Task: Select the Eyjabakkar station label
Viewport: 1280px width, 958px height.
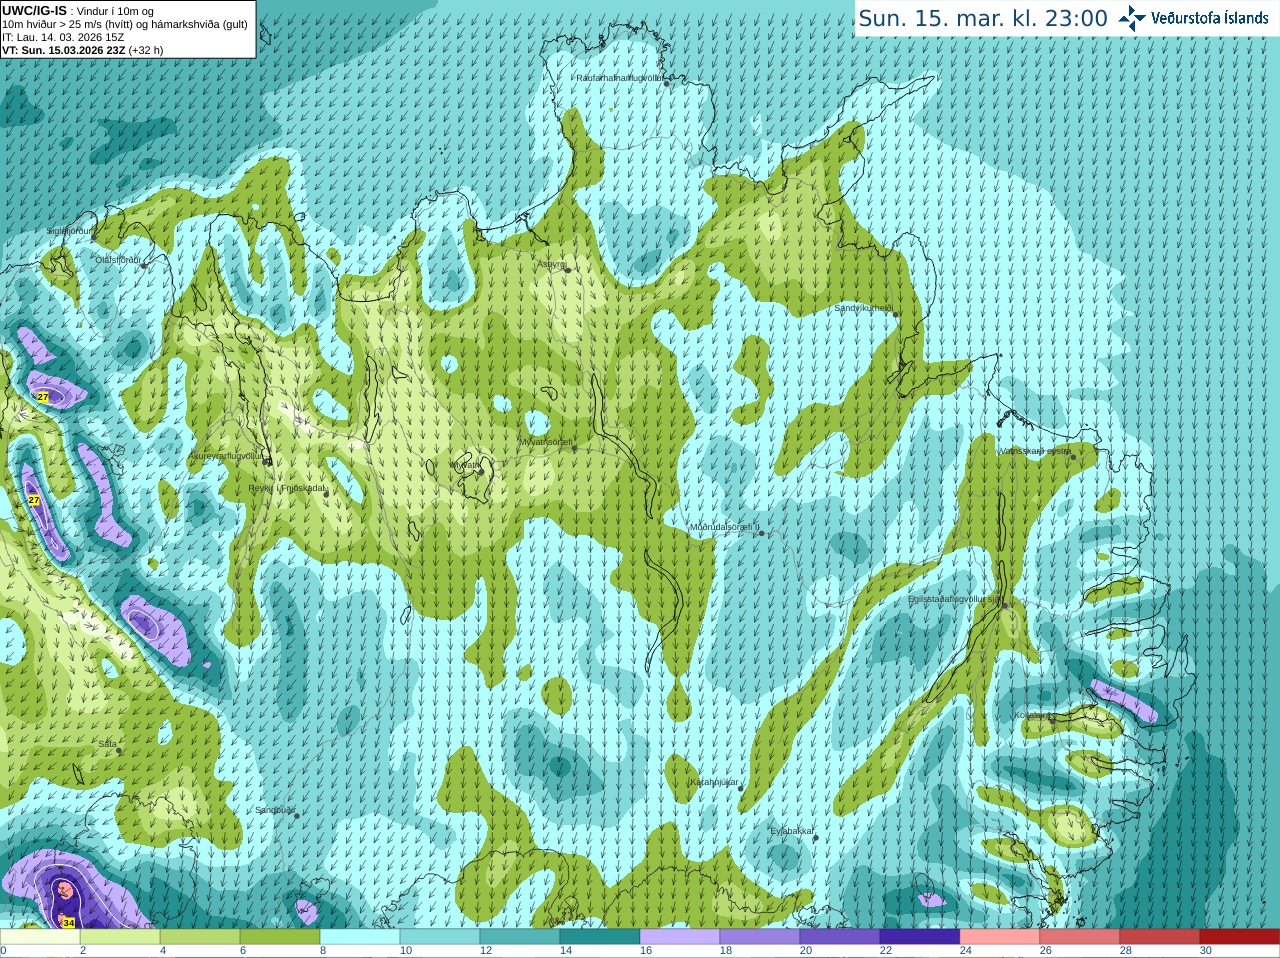Action: coord(792,831)
